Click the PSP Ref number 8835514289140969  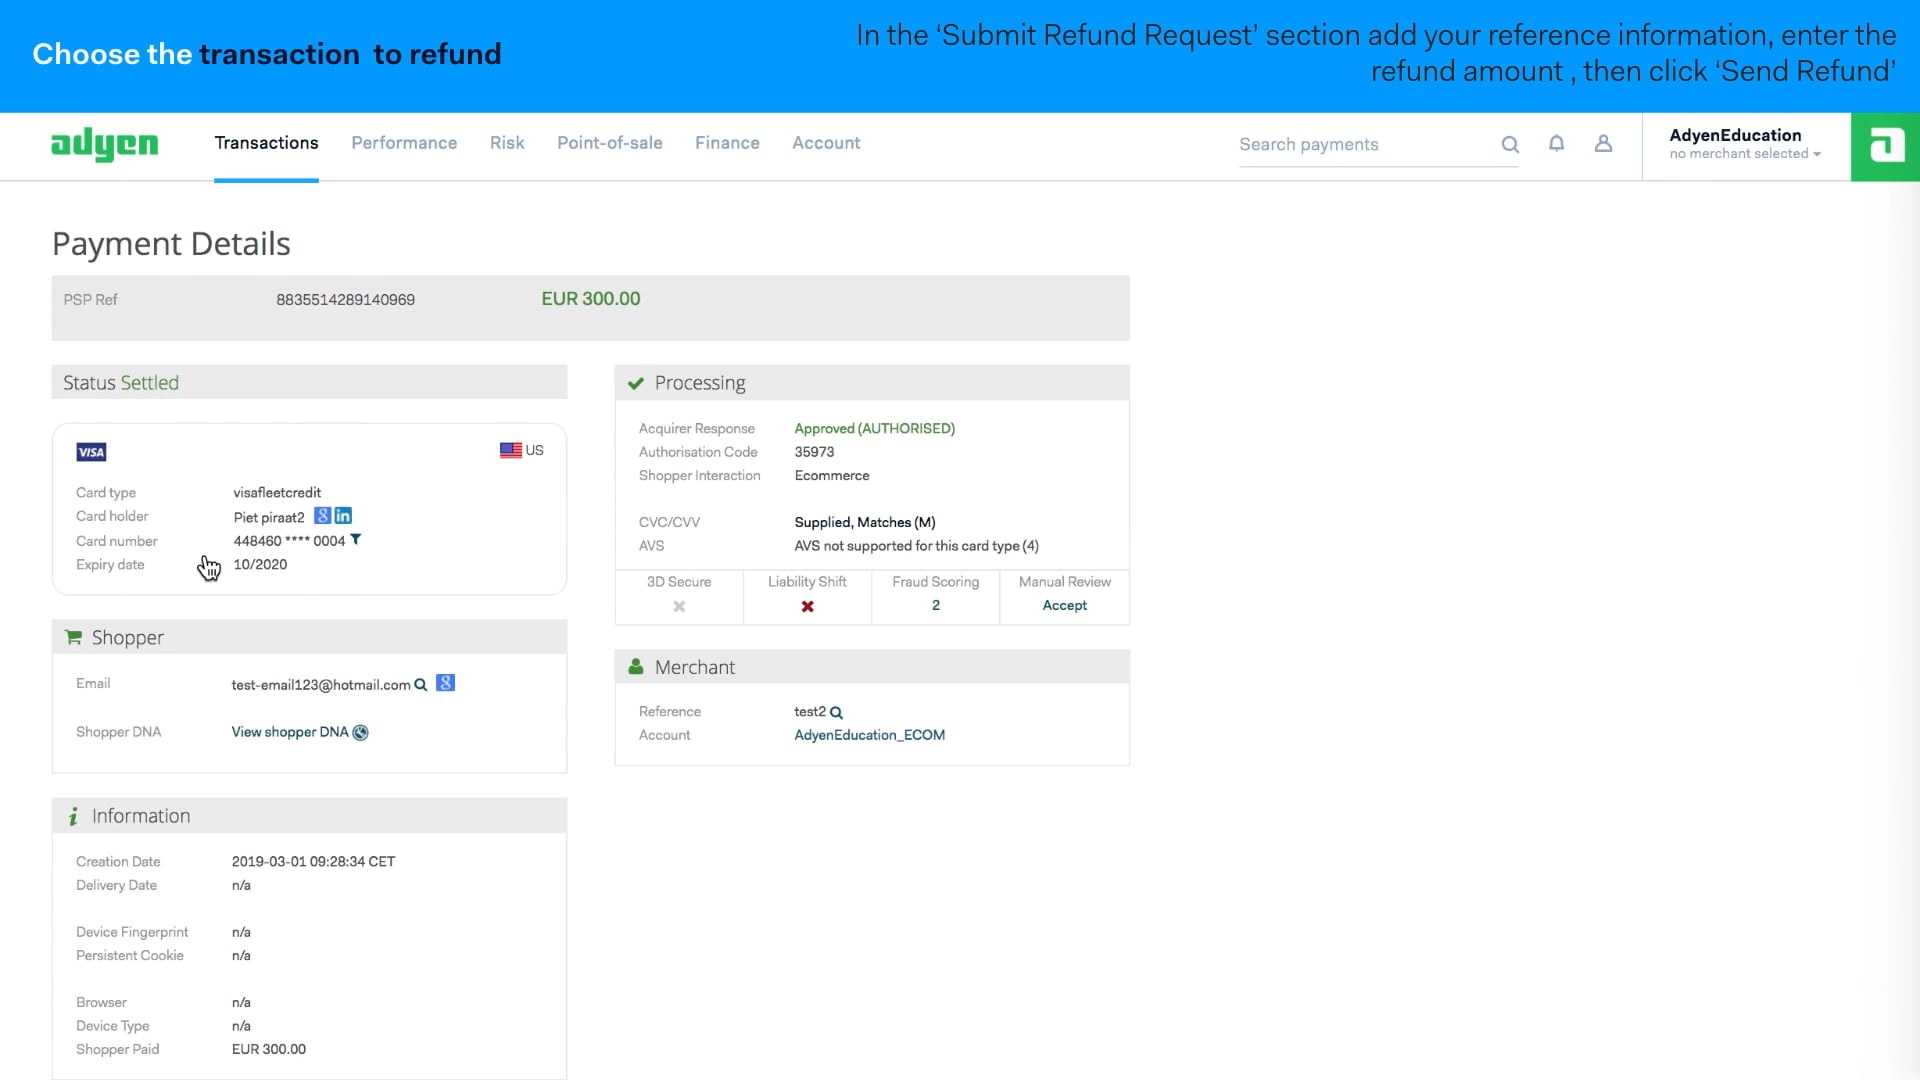[345, 300]
